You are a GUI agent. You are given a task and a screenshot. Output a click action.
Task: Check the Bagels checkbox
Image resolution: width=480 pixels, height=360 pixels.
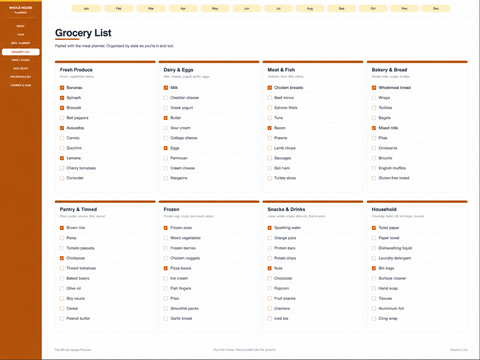(x=374, y=118)
